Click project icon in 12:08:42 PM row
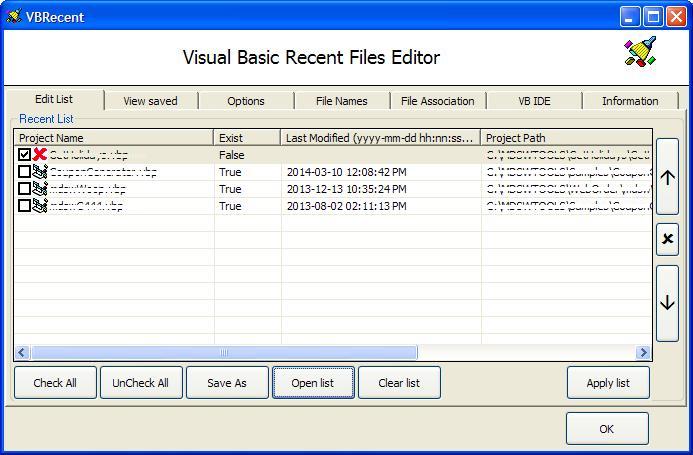 [40, 171]
